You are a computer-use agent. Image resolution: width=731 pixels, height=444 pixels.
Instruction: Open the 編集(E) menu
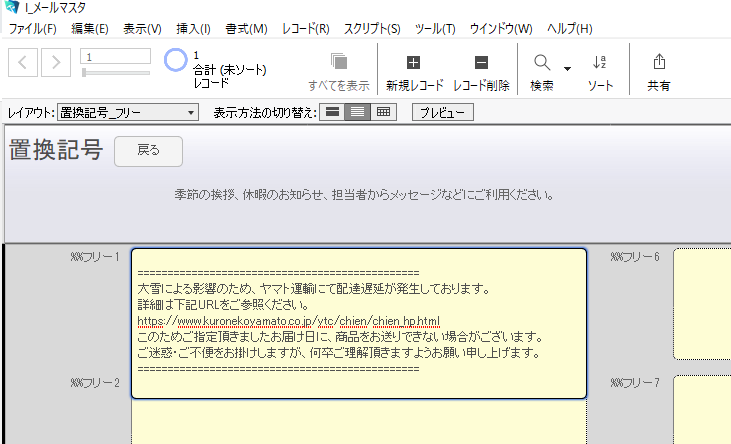point(90,29)
